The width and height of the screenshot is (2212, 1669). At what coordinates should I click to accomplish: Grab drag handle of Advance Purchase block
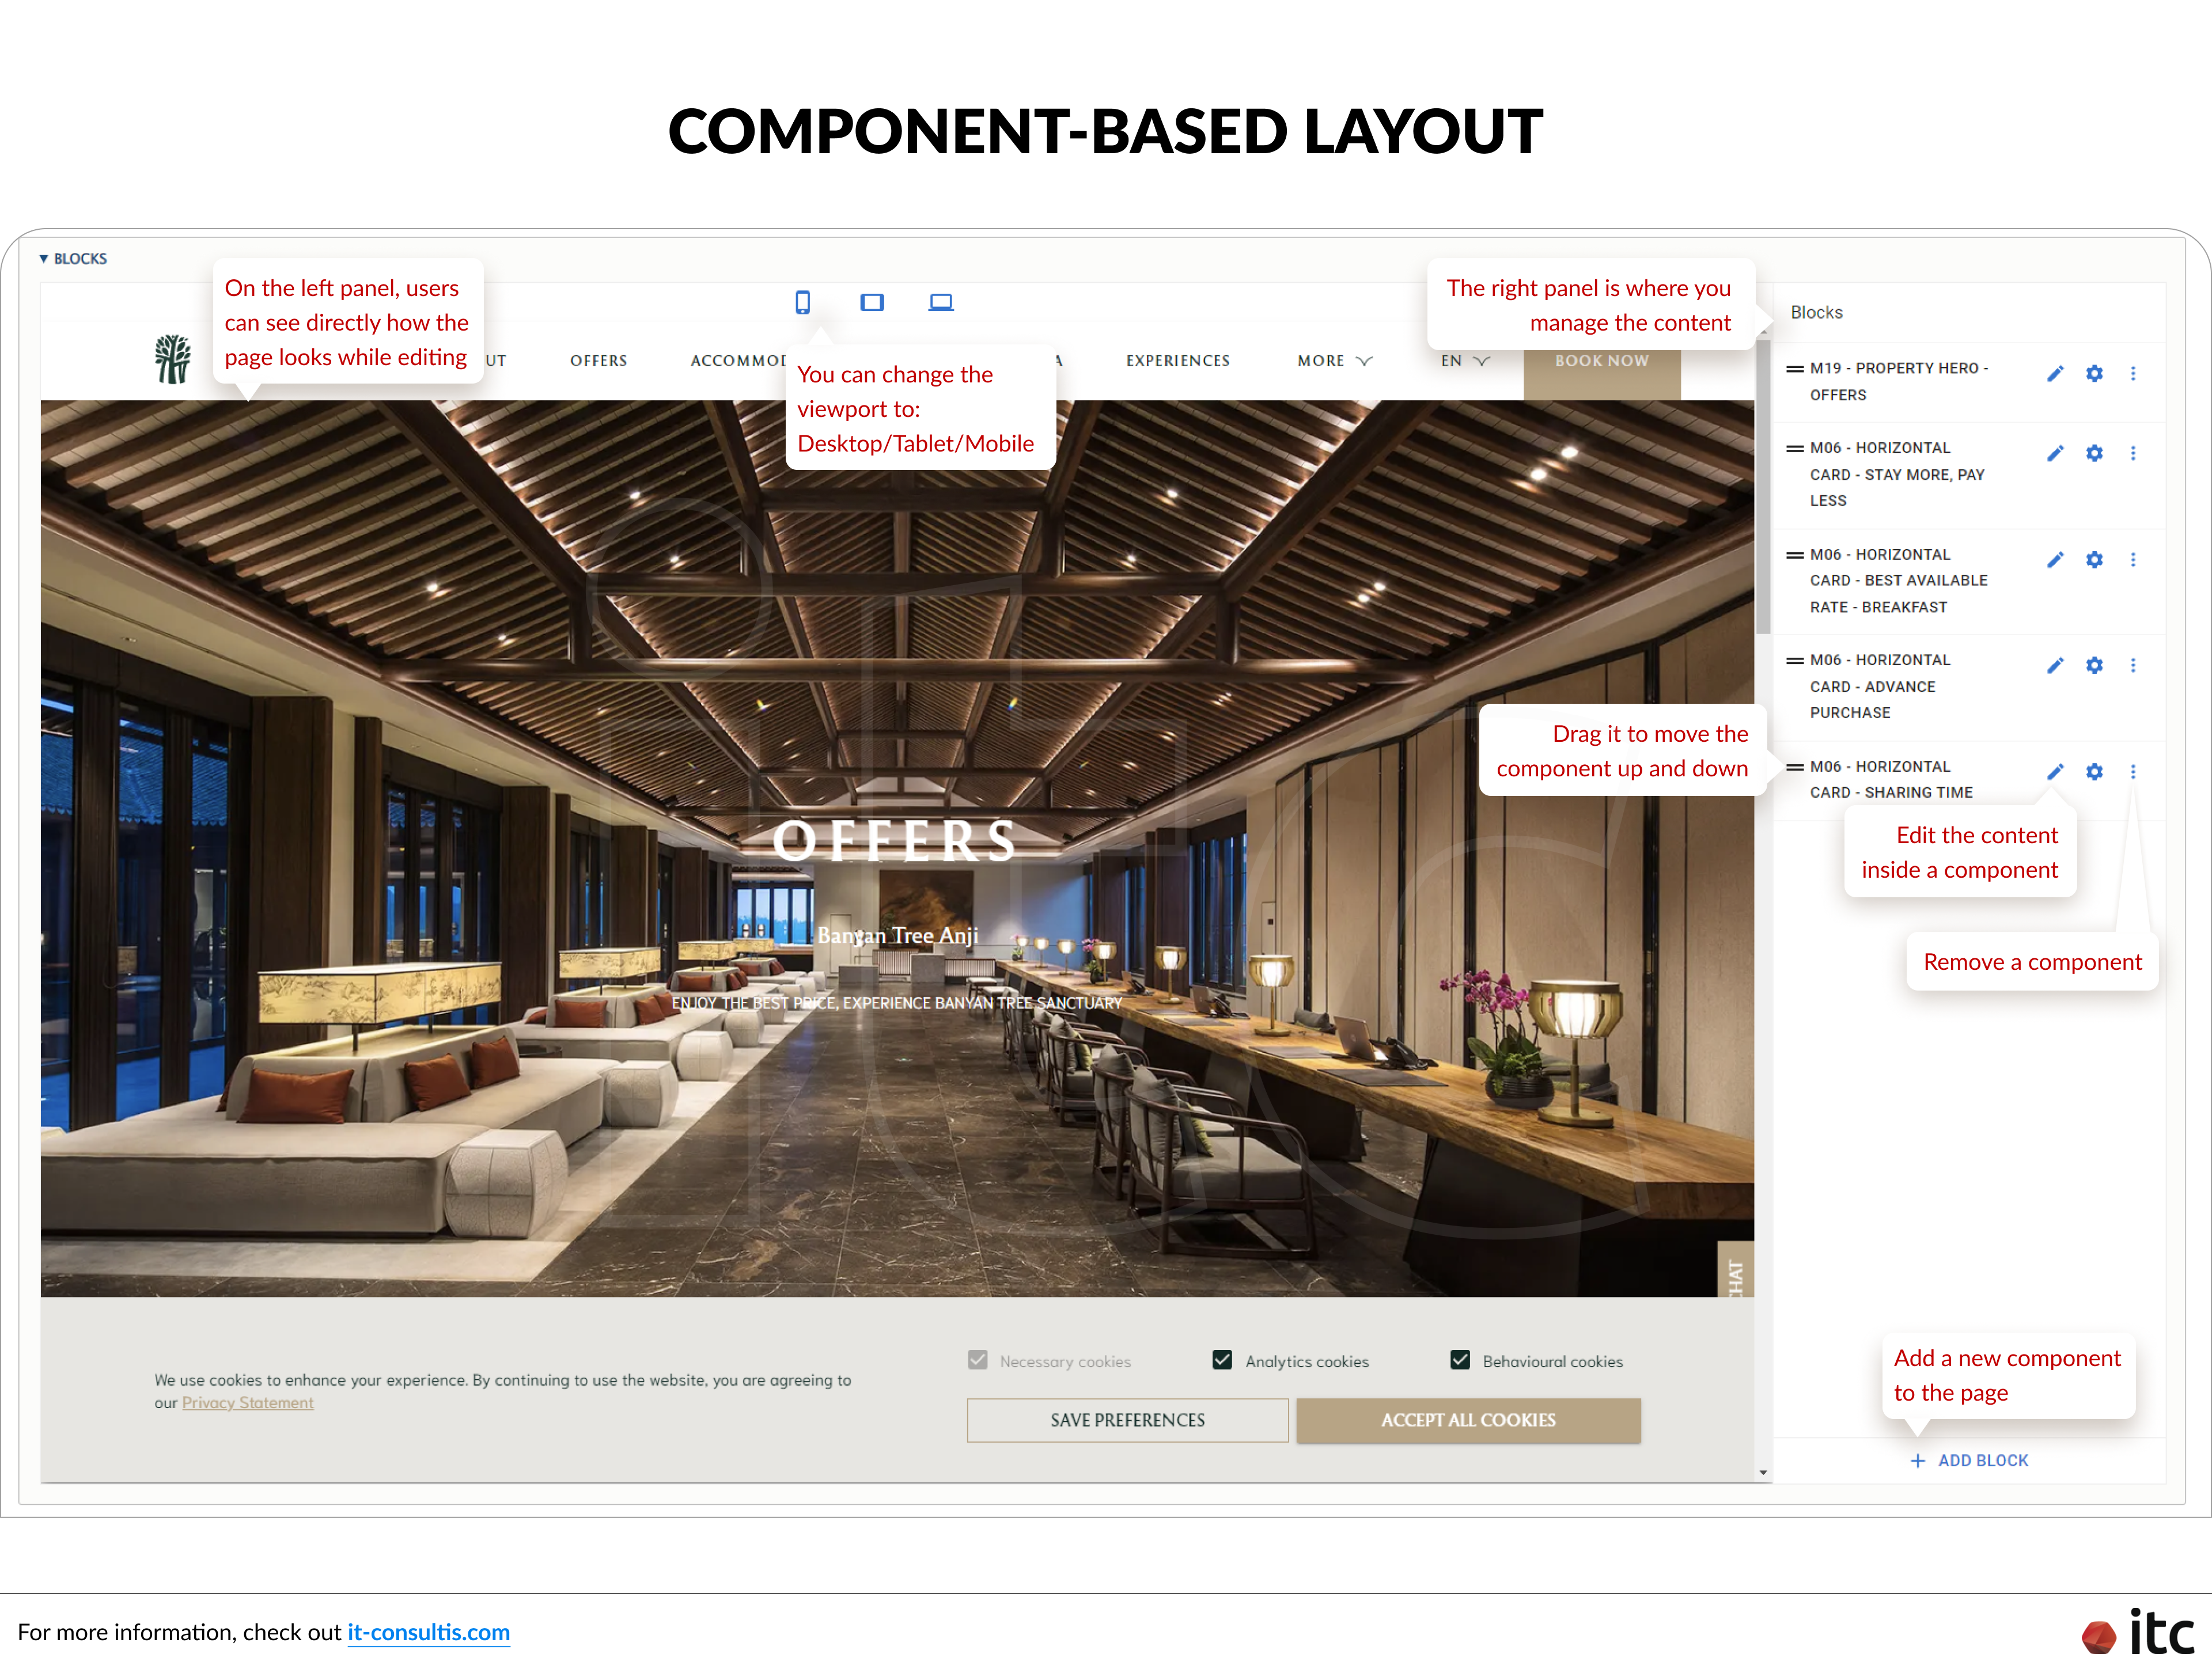click(x=1795, y=661)
